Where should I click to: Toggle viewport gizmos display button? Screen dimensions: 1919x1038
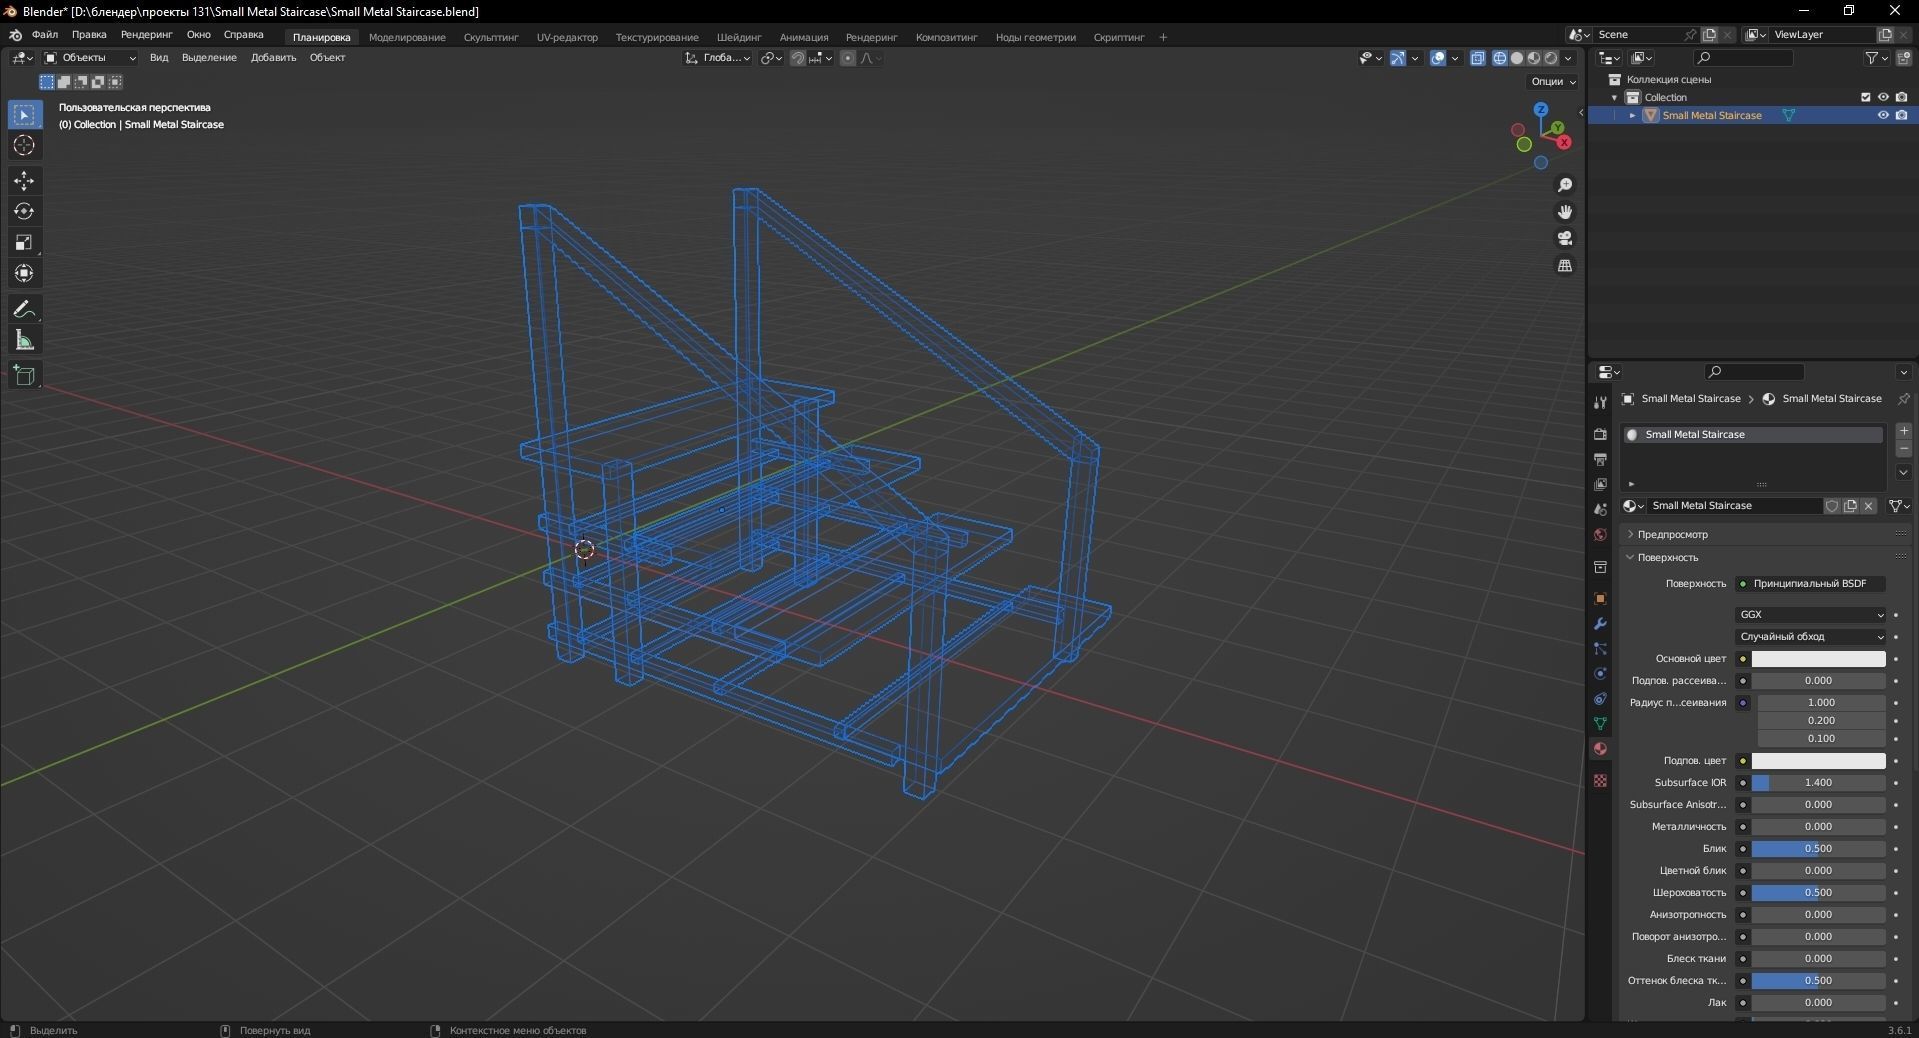pos(1398,58)
